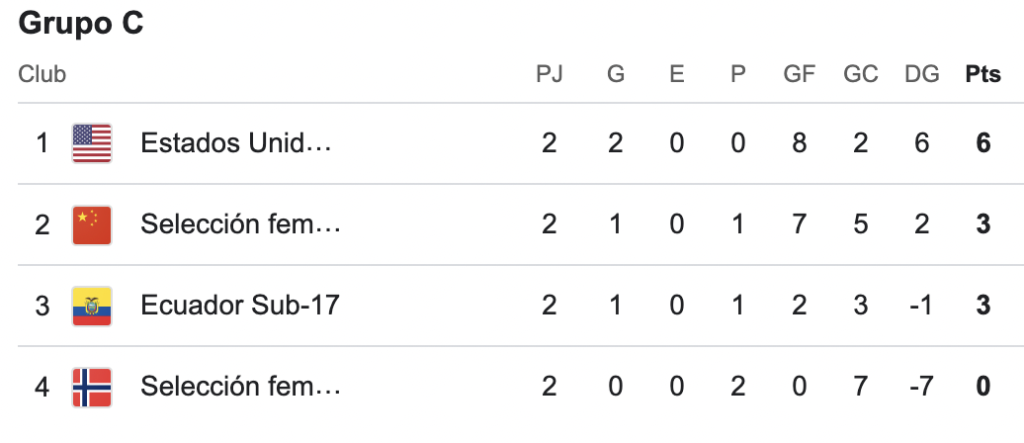Click the China flag icon
This screenshot has height=443, width=1024.
(x=92, y=224)
